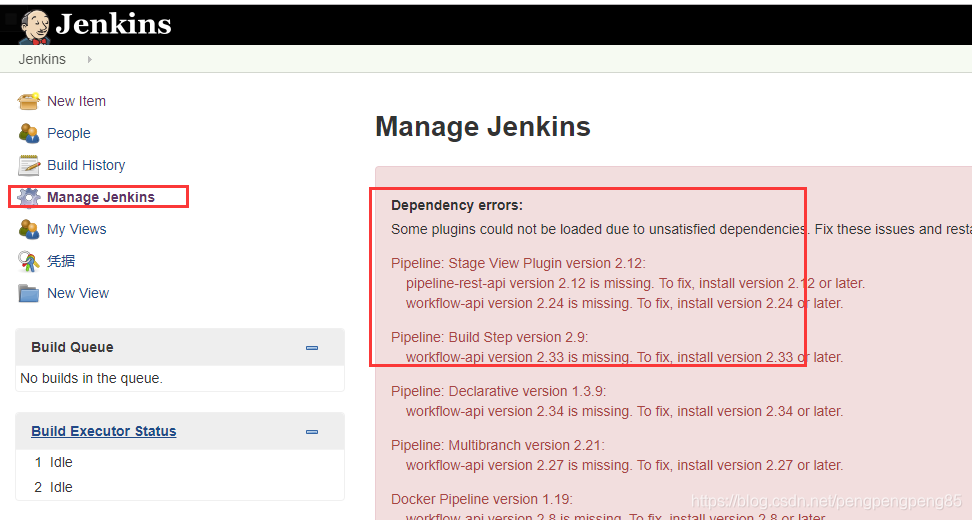
Task: Open the Manage Jenkins link
Action: [x=101, y=197]
